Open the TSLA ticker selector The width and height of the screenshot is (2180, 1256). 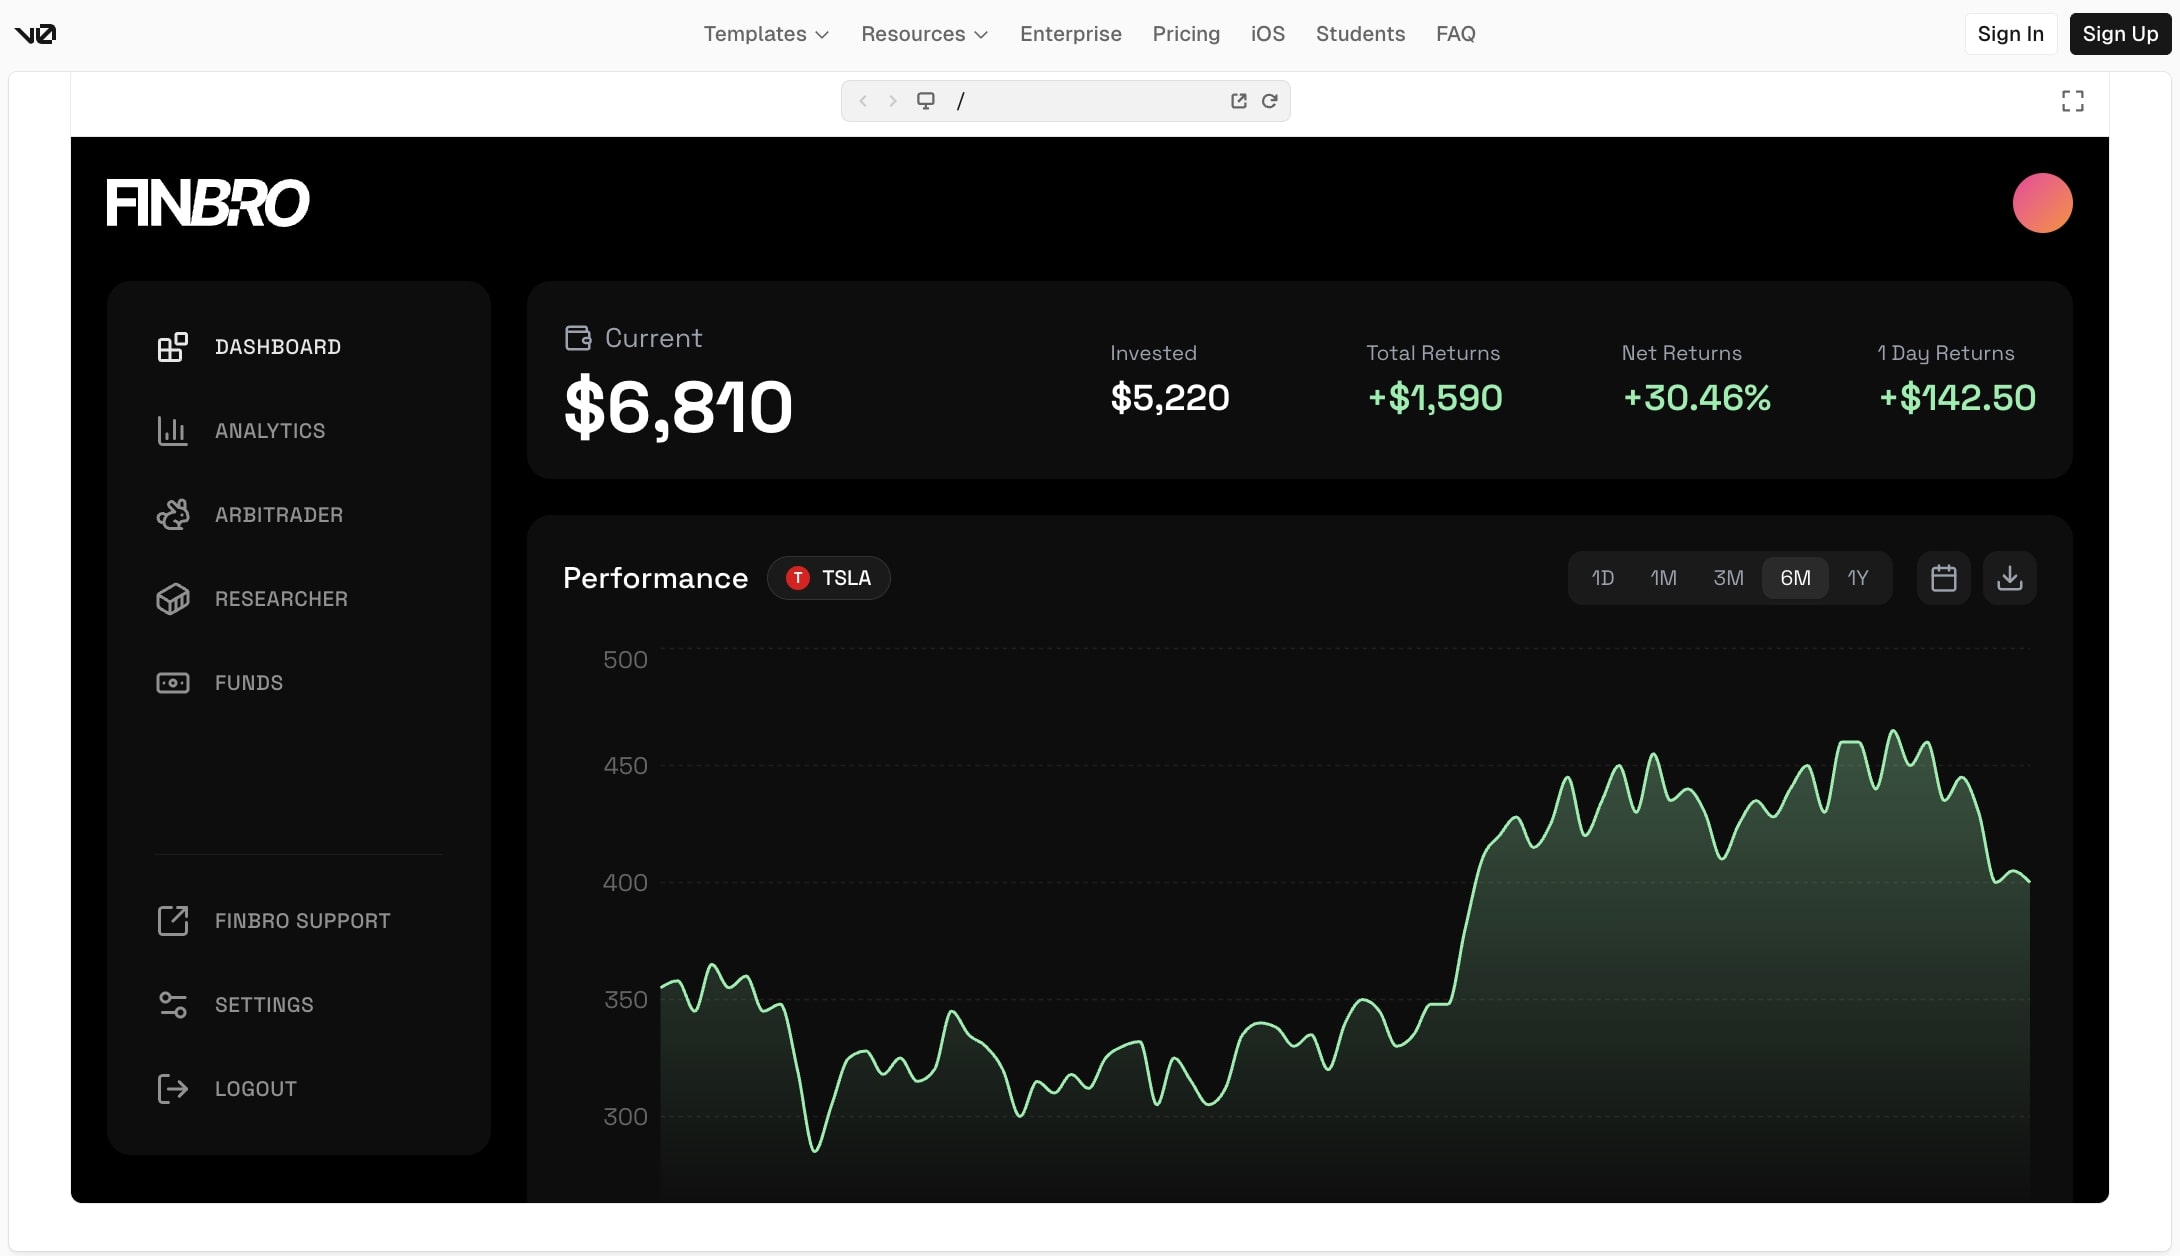828,578
